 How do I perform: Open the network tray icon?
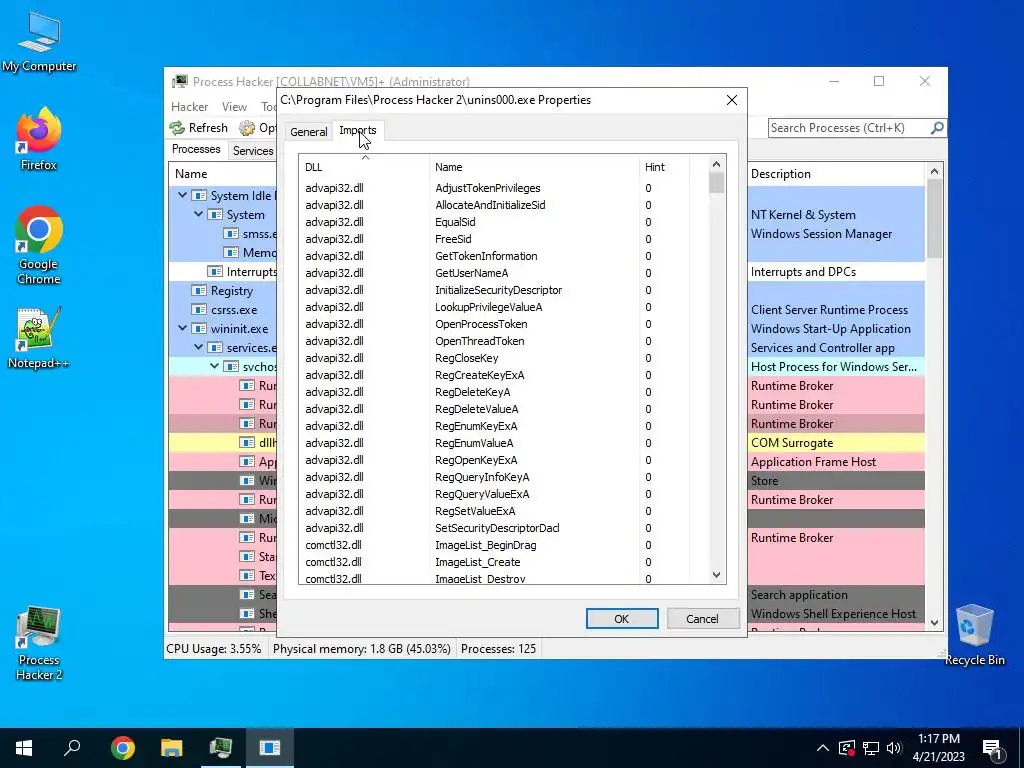pyautogui.click(x=871, y=748)
